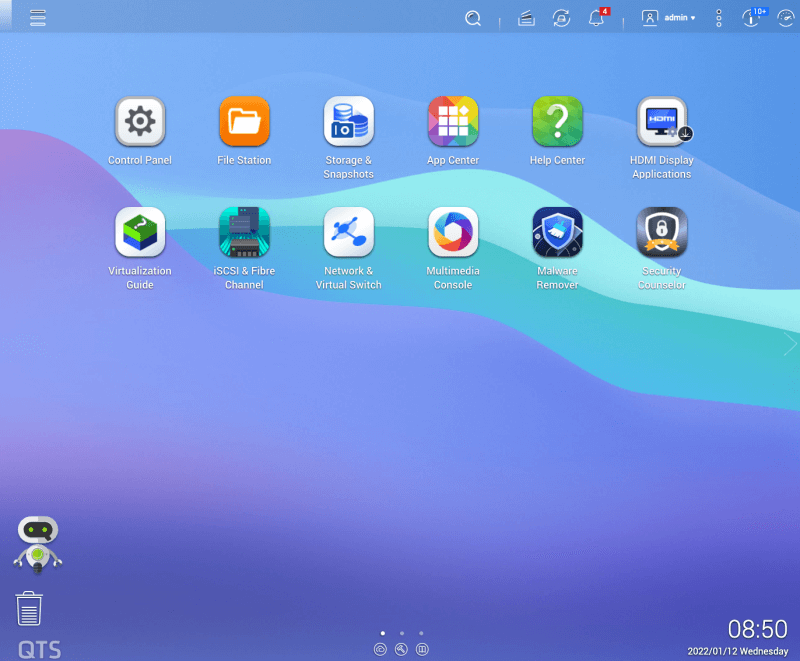Viewport: 800px width, 661px height.
Task: Open iSCSI & Fibre Channel settings
Action: pos(244,232)
